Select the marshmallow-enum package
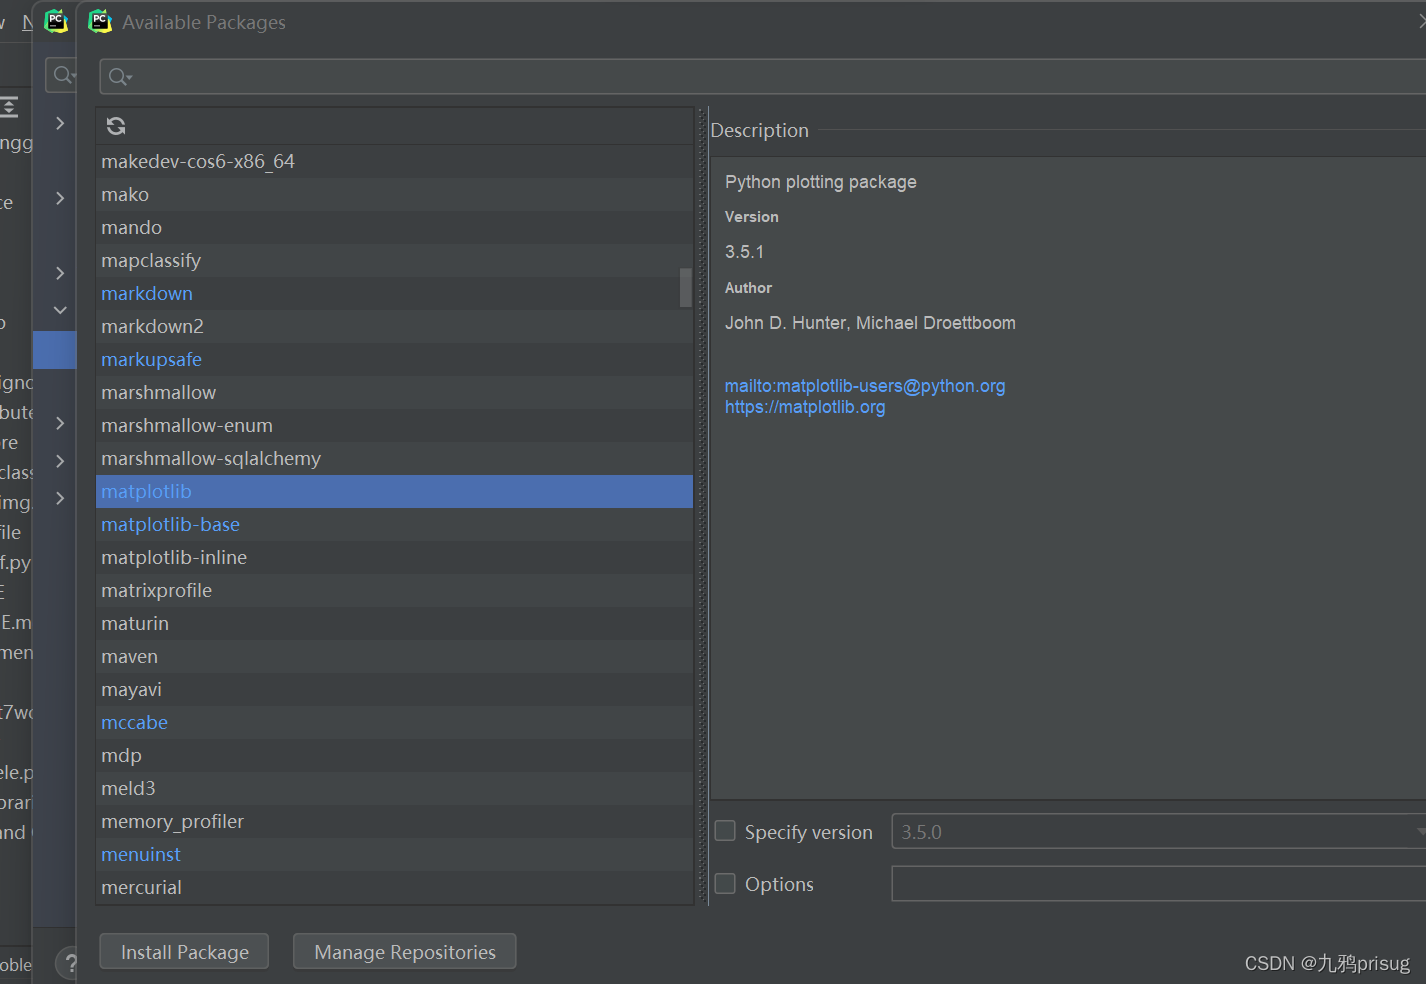Viewport: 1426px width, 984px height. pos(395,425)
